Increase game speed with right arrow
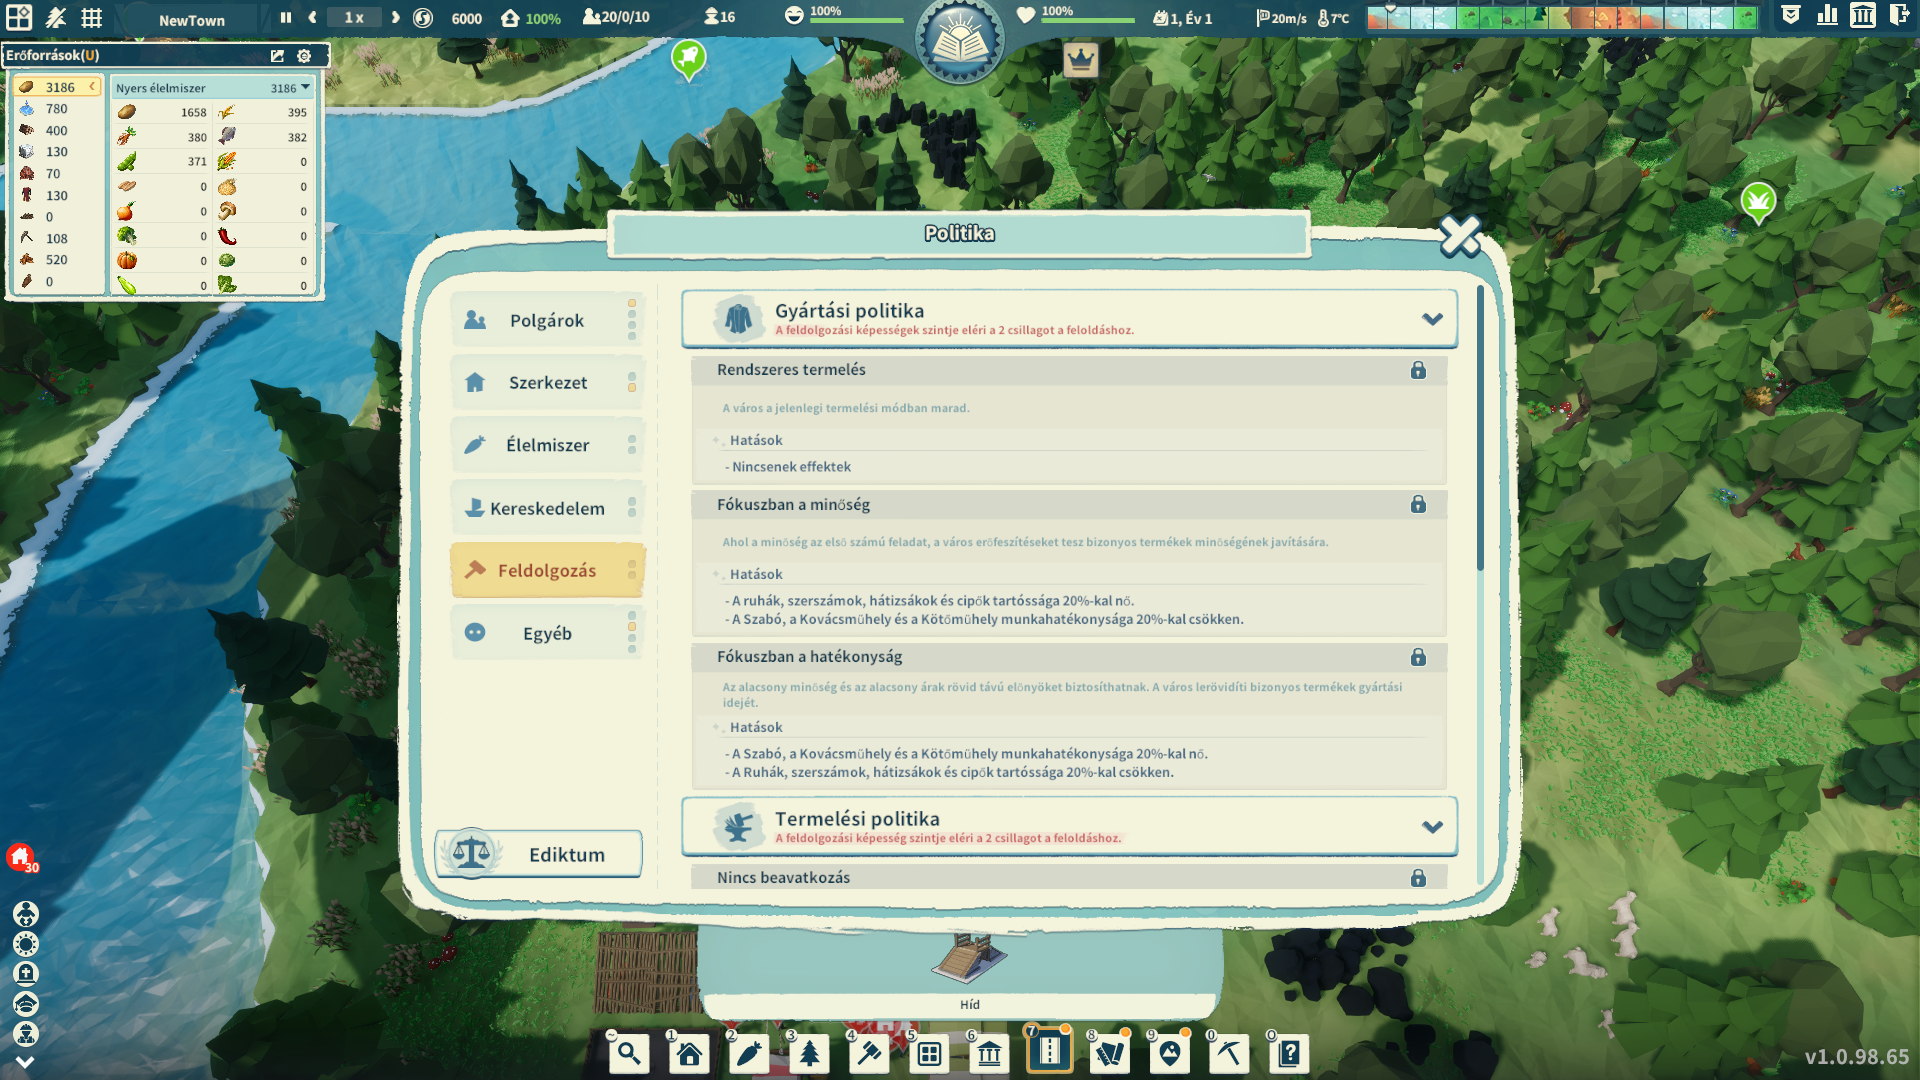Viewport: 1920px width, 1080px height. [x=396, y=18]
